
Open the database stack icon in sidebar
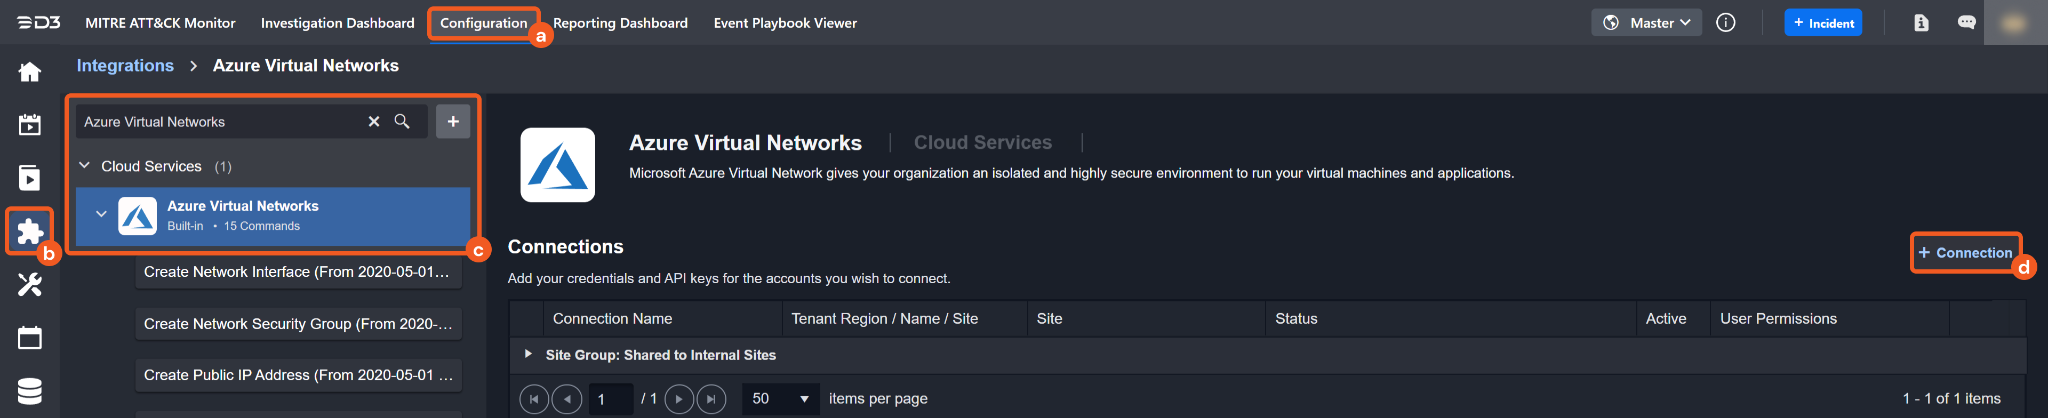pyautogui.click(x=30, y=391)
